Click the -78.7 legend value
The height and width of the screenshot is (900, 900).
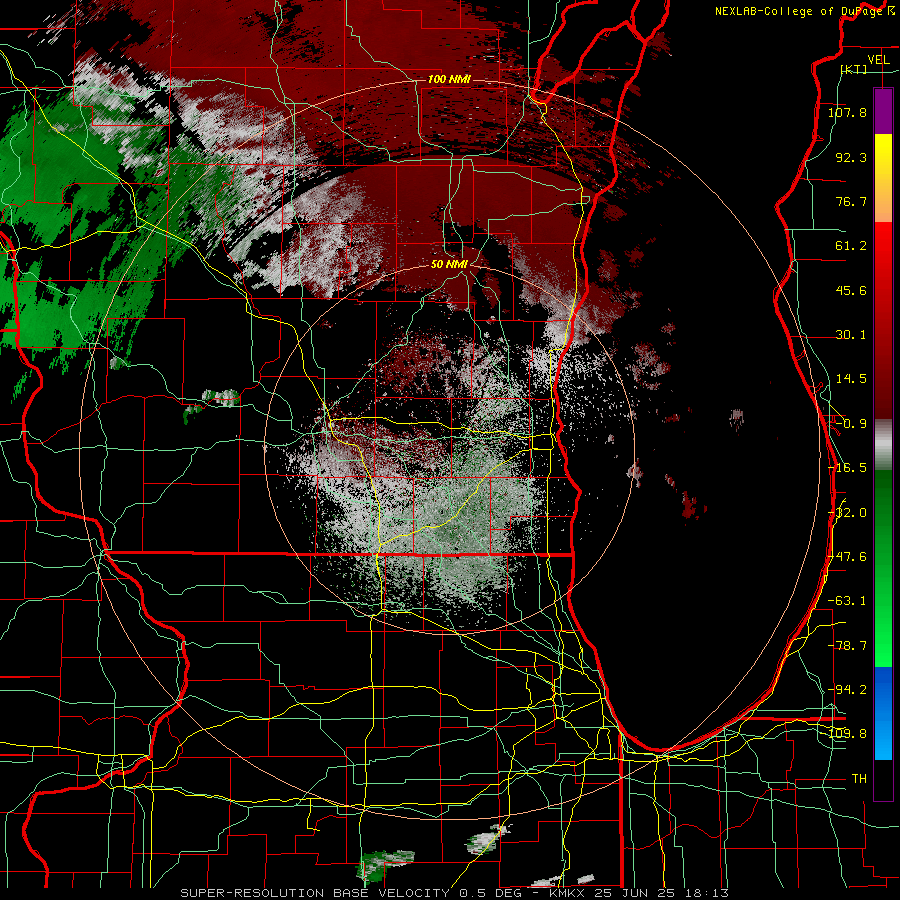tap(847, 646)
